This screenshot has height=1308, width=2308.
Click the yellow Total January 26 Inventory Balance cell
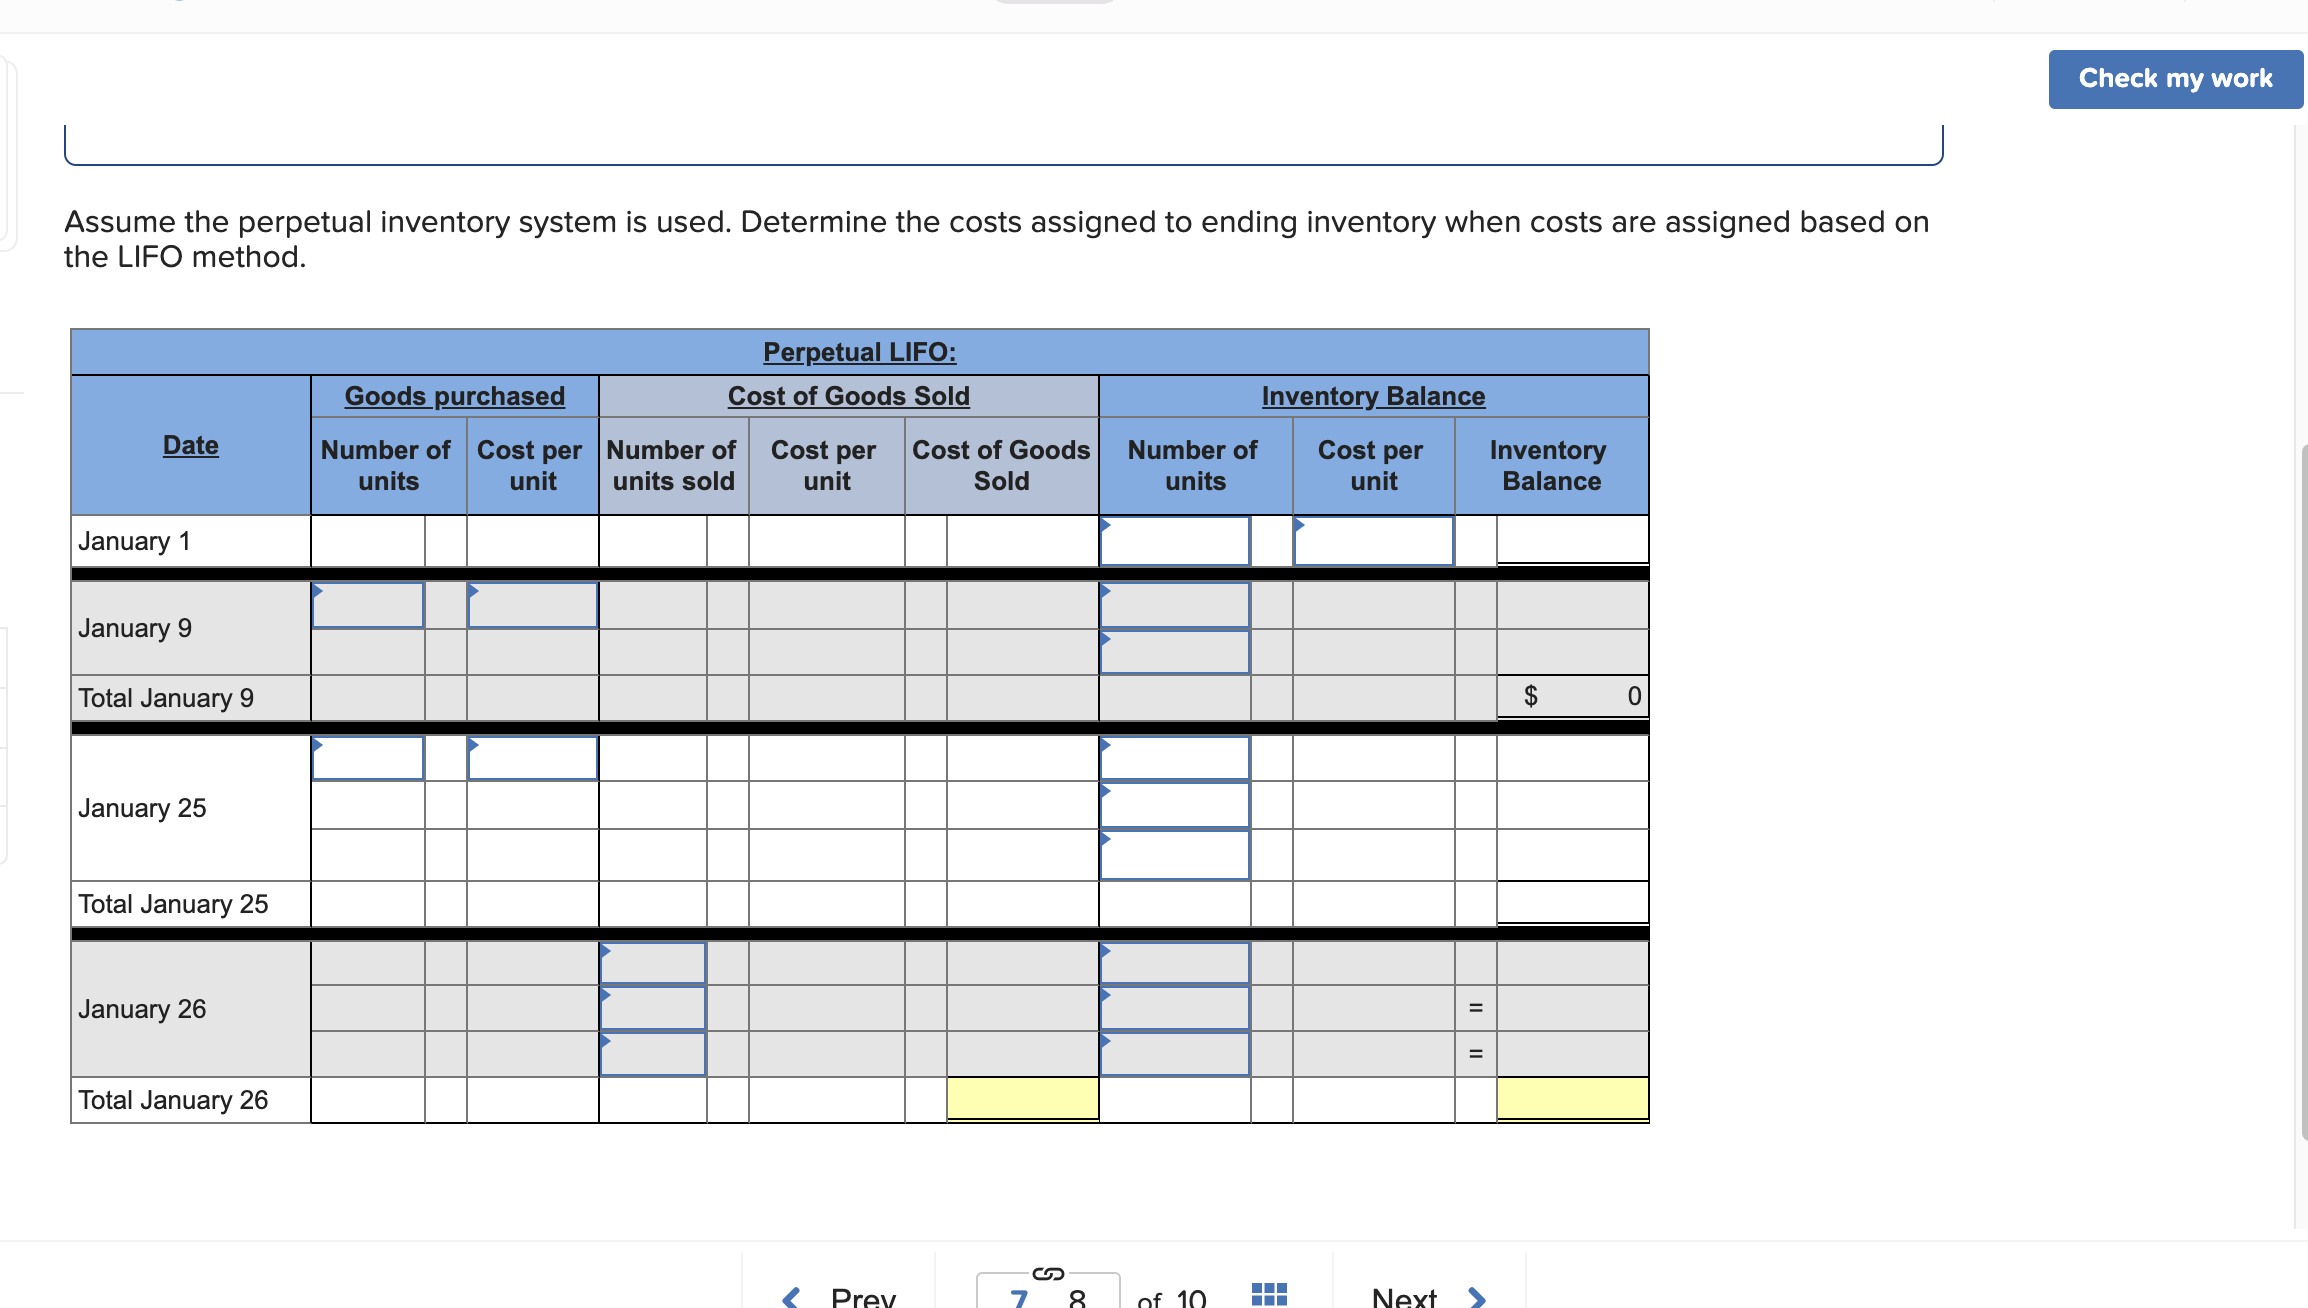tap(1571, 1099)
